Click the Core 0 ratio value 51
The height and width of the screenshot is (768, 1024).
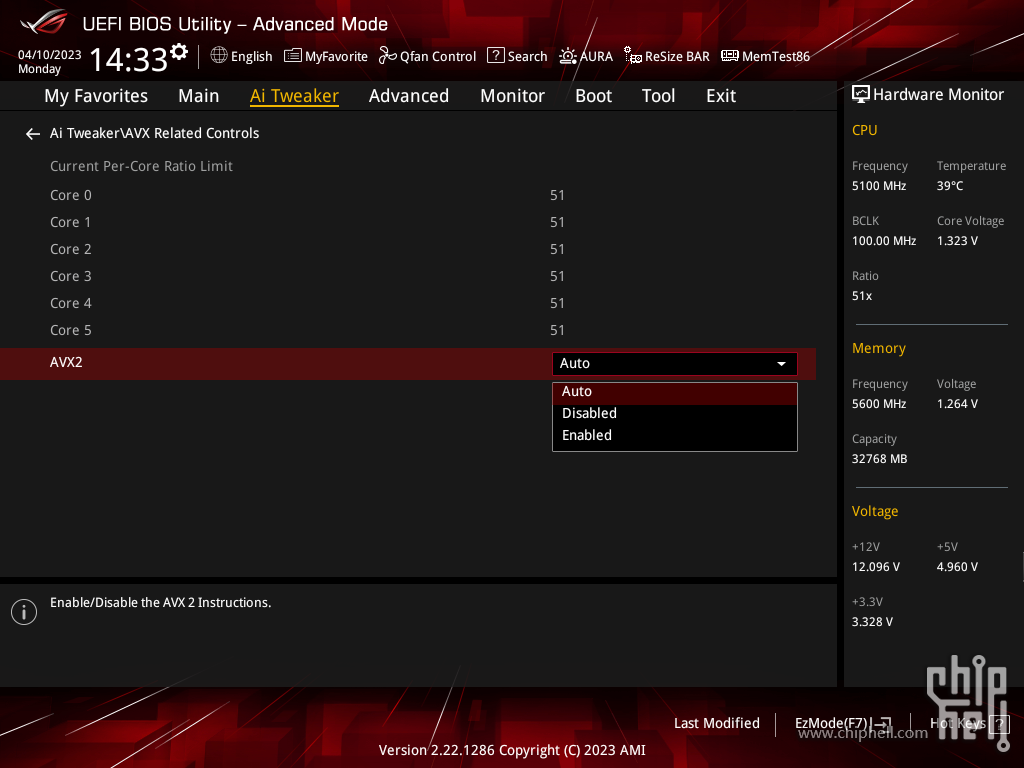click(557, 195)
